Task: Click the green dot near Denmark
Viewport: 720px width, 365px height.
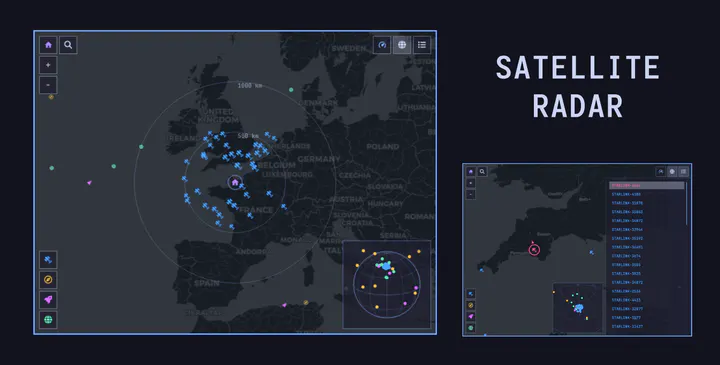Action: [x=291, y=90]
